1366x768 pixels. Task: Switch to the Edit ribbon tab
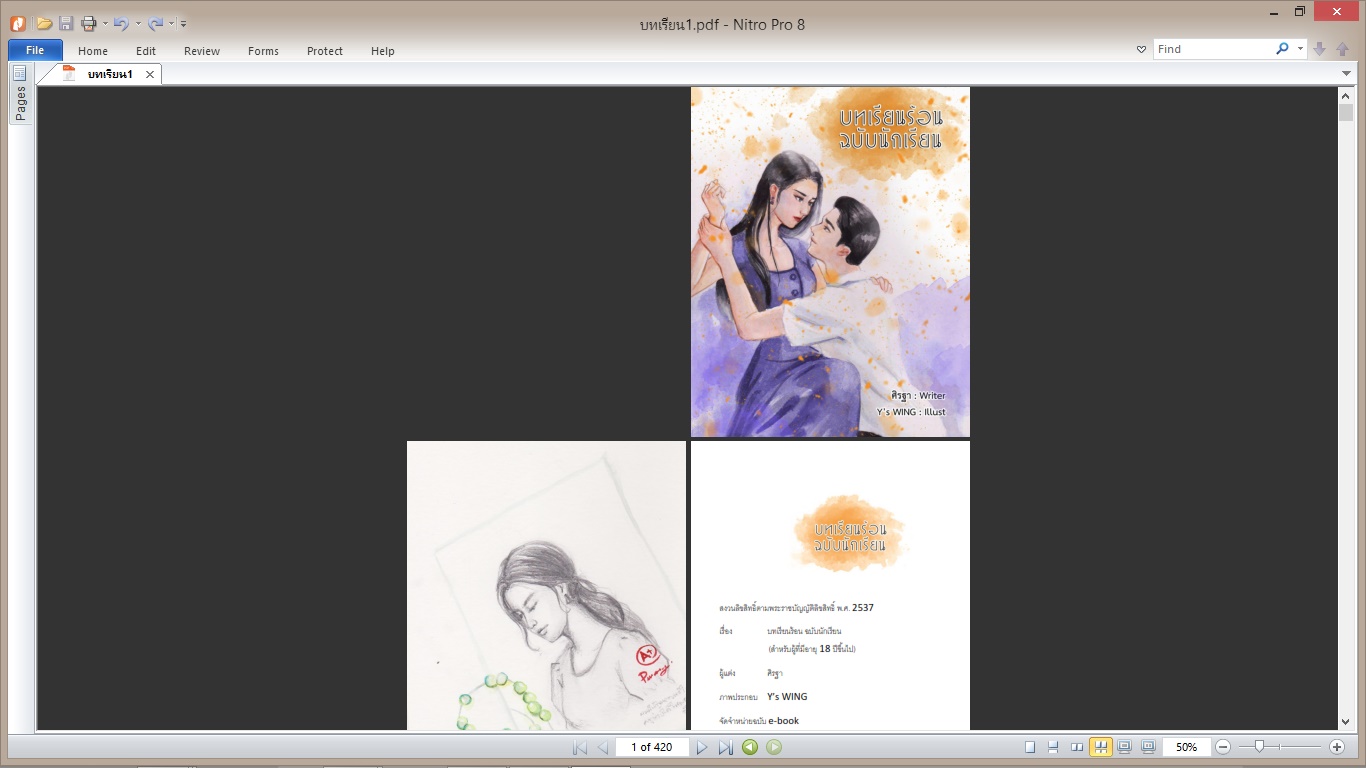coord(146,51)
